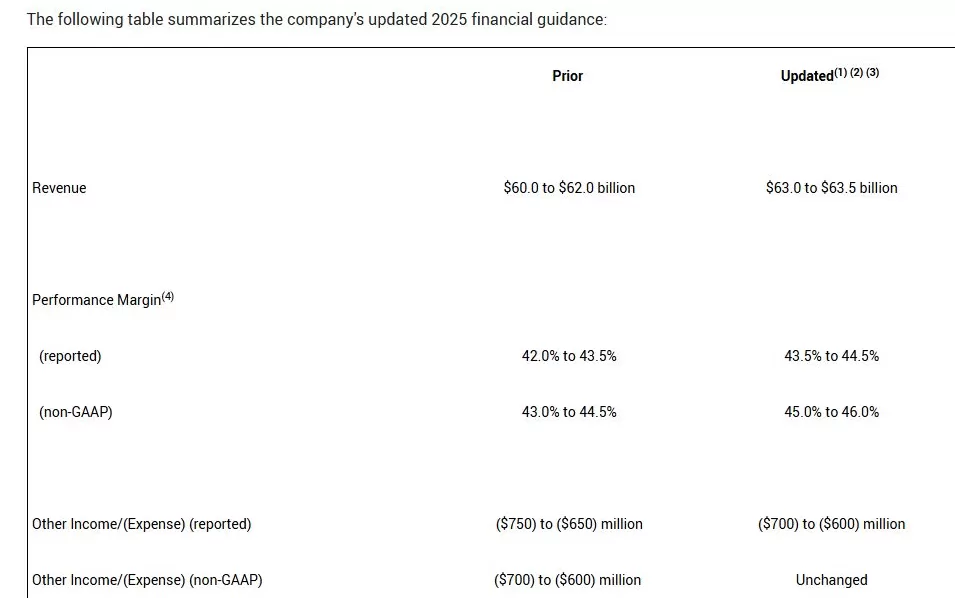
Task: Select updated revenue $63.0 to $63.5 billion
Action: pos(831,188)
